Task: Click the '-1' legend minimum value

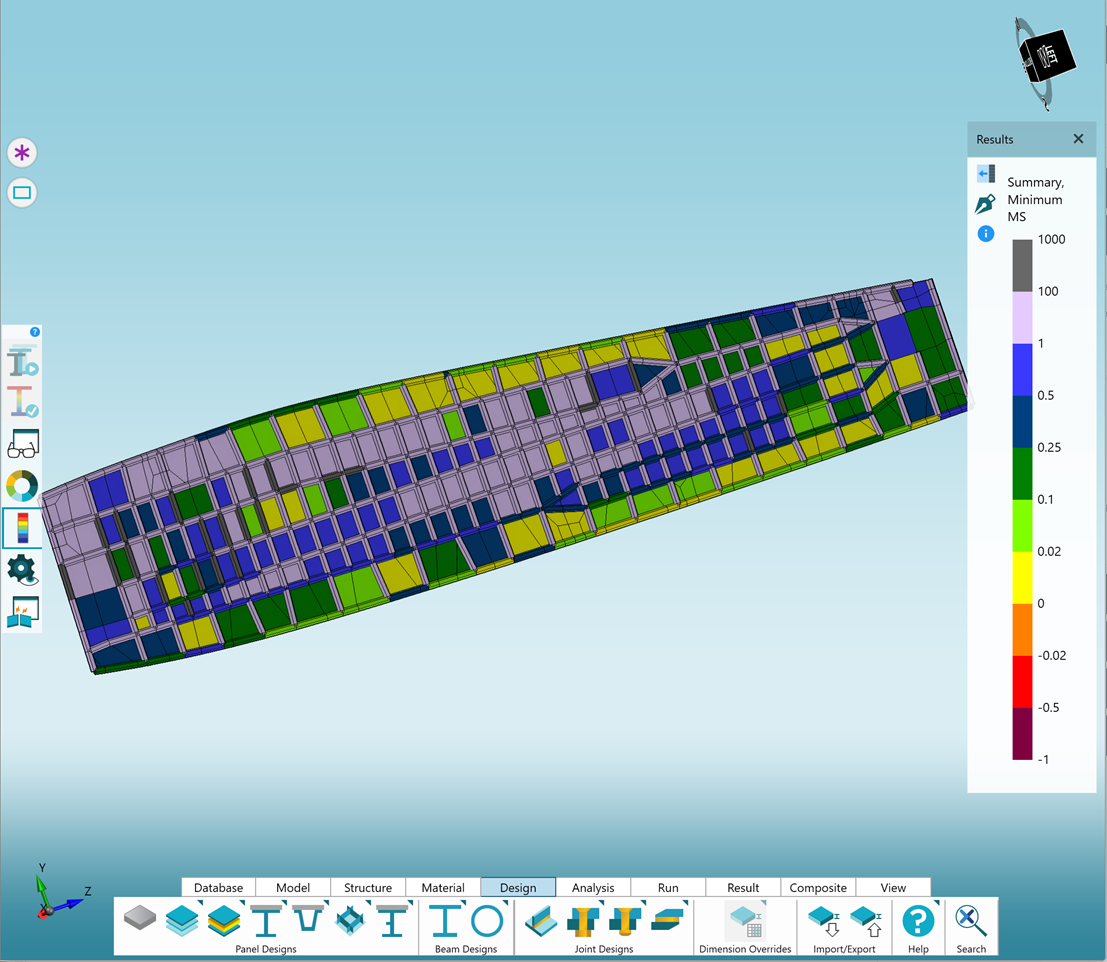Action: tap(1043, 759)
